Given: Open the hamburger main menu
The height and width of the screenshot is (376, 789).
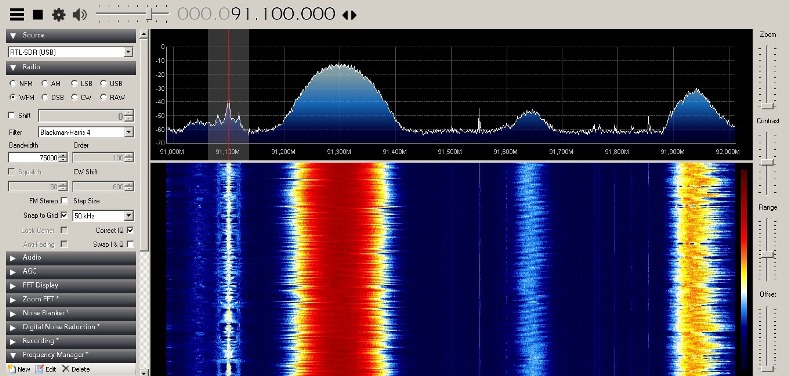Looking at the screenshot, I should point(17,14).
